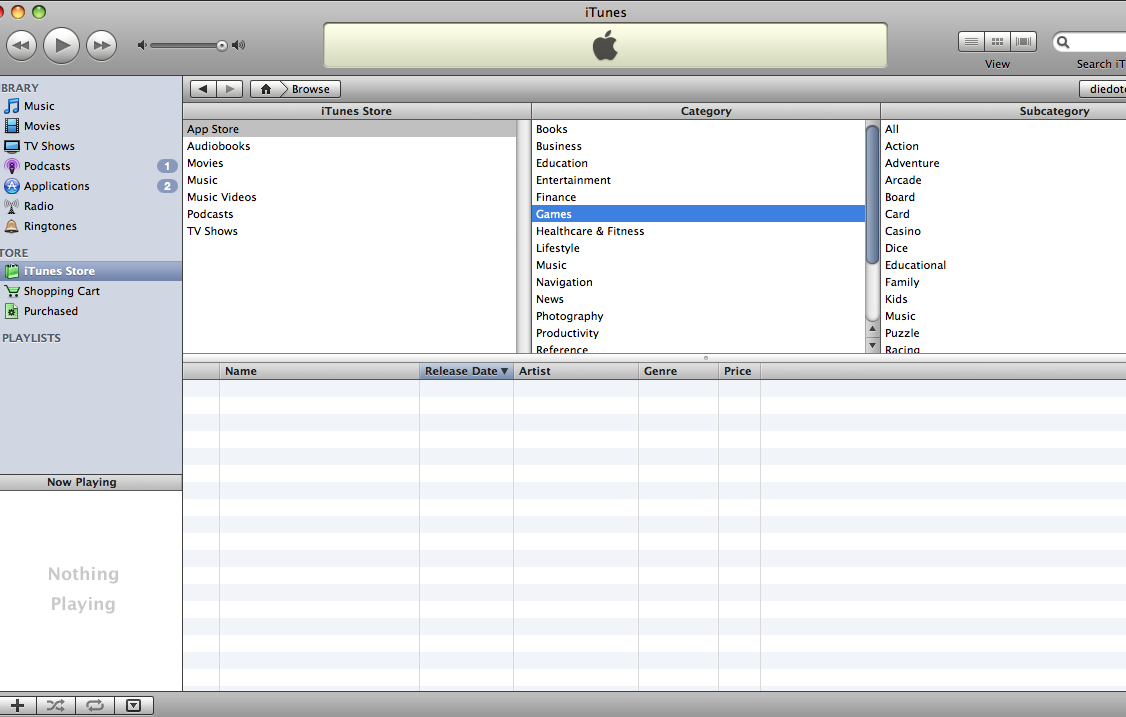Select the Games category

(x=699, y=214)
